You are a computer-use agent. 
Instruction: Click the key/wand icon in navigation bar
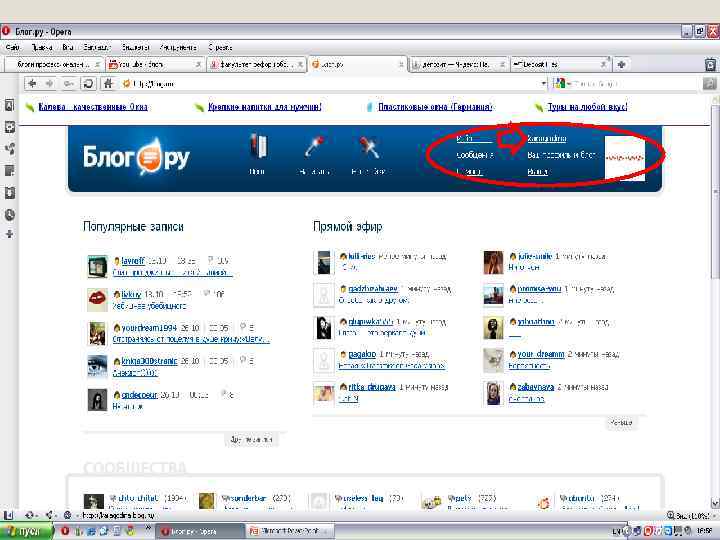coord(68,84)
